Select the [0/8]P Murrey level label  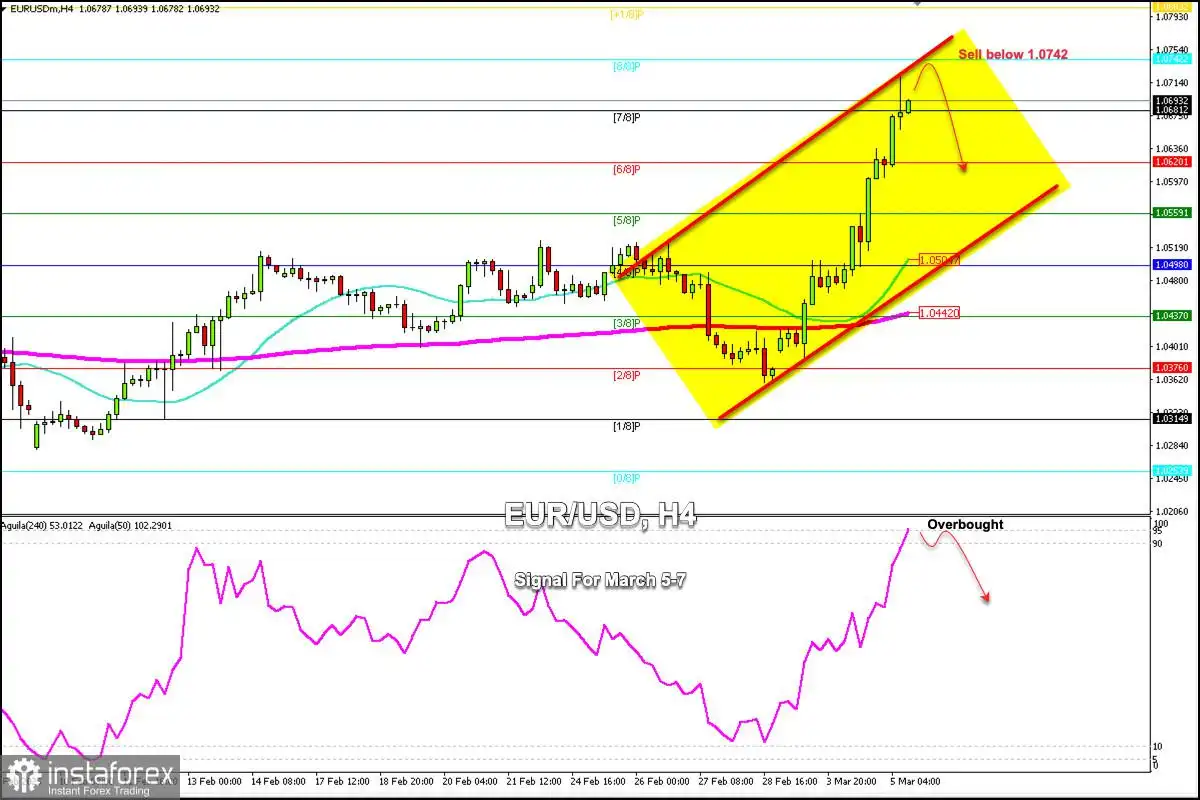[626, 478]
